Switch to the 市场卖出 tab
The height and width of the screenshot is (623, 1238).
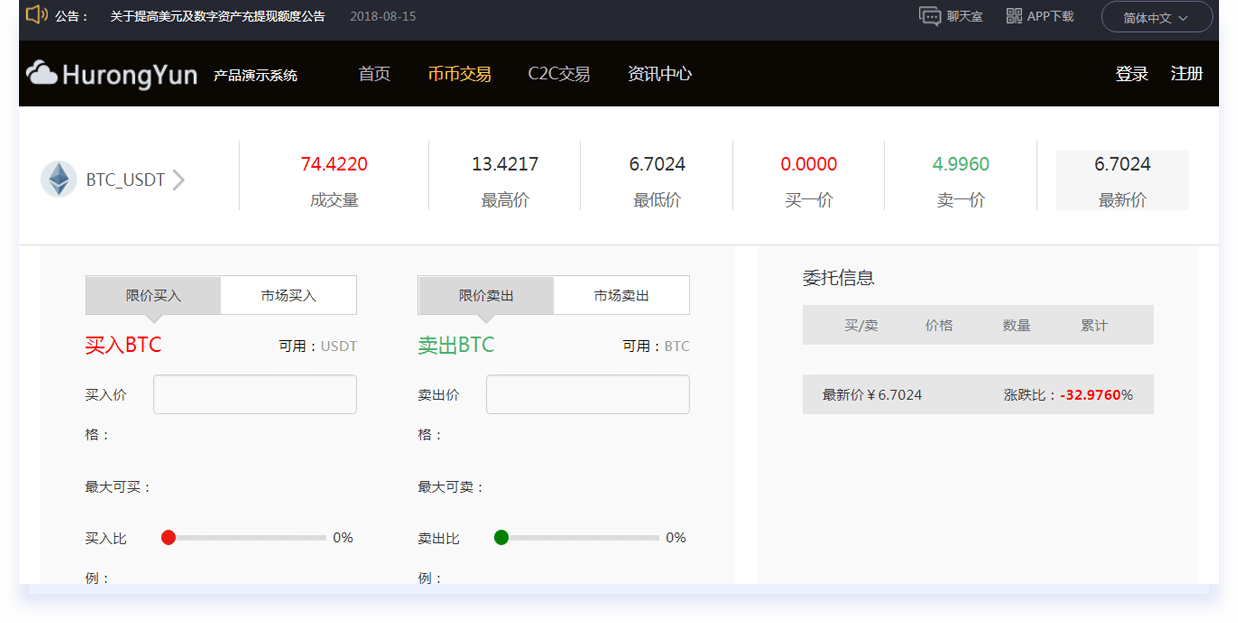(x=621, y=295)
